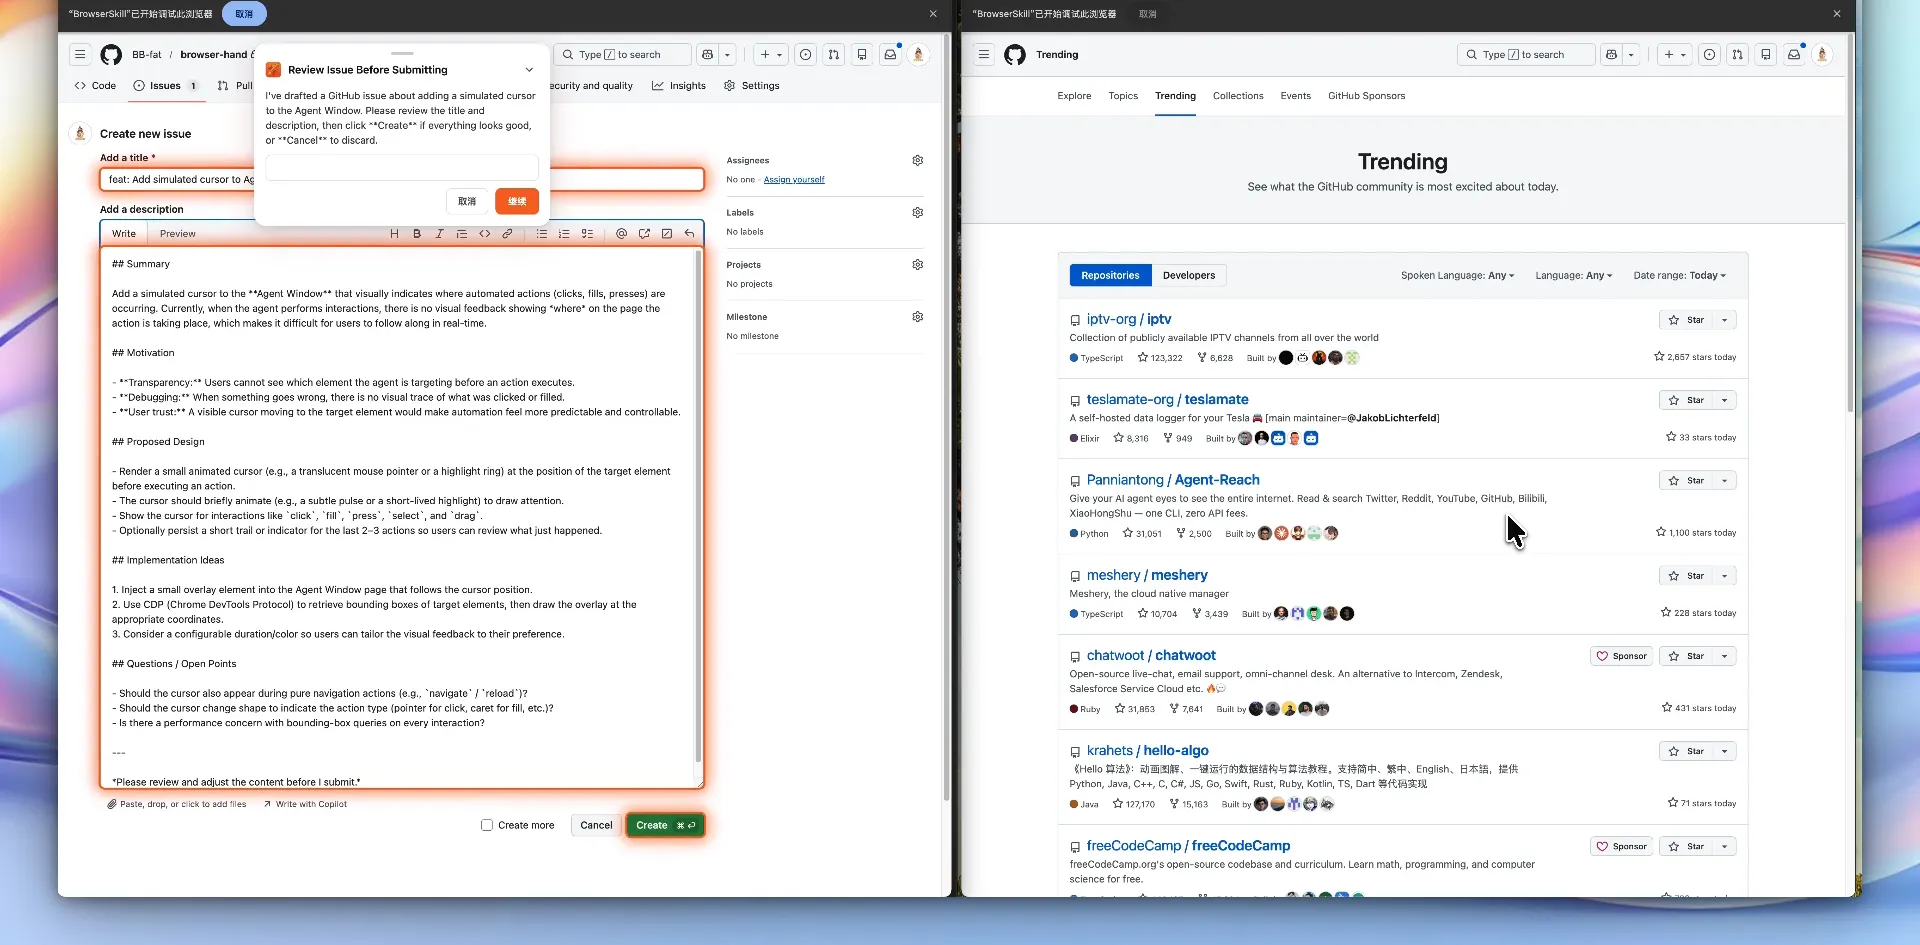The width and height of the screenshot is (1920, 945).
Task: Open the Panniantong / Agent-Reach repository link
Action: [x=1173, y=480]
